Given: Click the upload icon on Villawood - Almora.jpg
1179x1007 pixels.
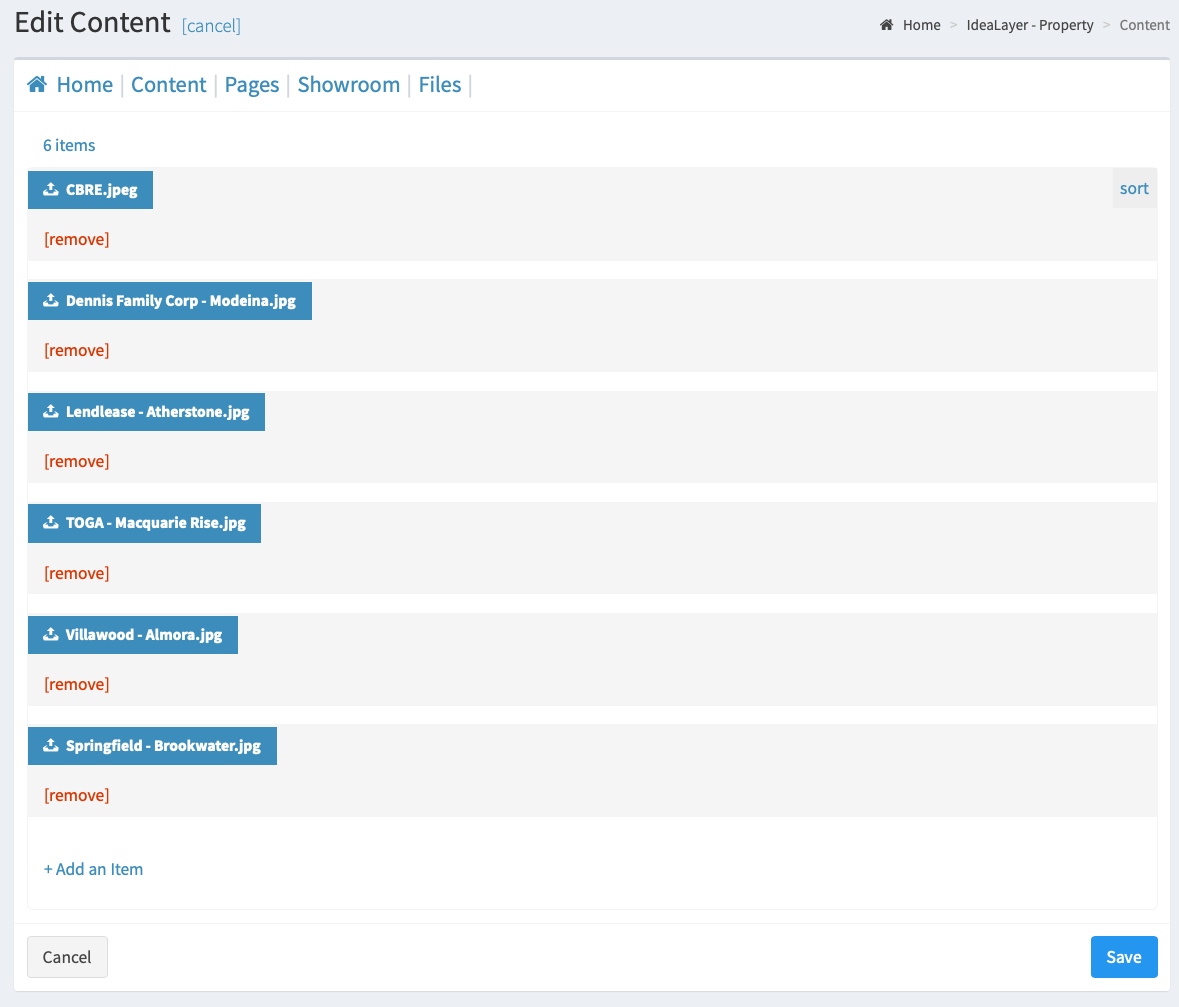Looking at the screenshot, I should (x=50, y=635).
